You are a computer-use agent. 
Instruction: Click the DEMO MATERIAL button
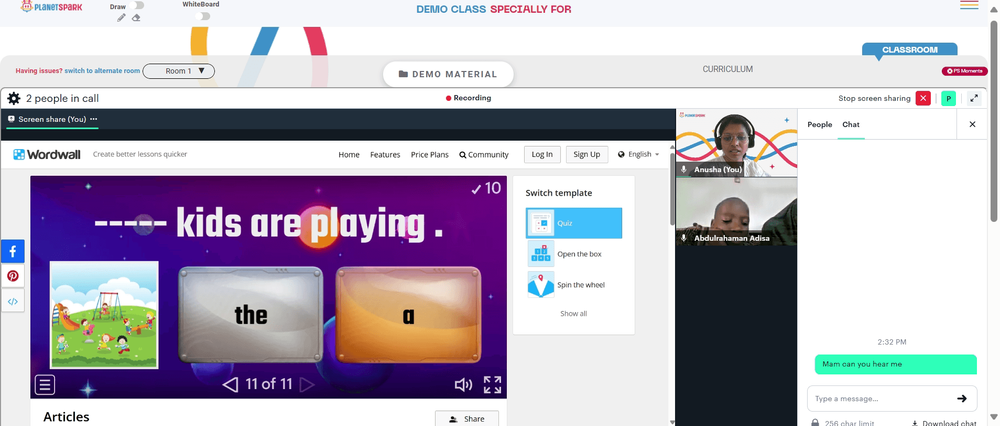(448, 74)
